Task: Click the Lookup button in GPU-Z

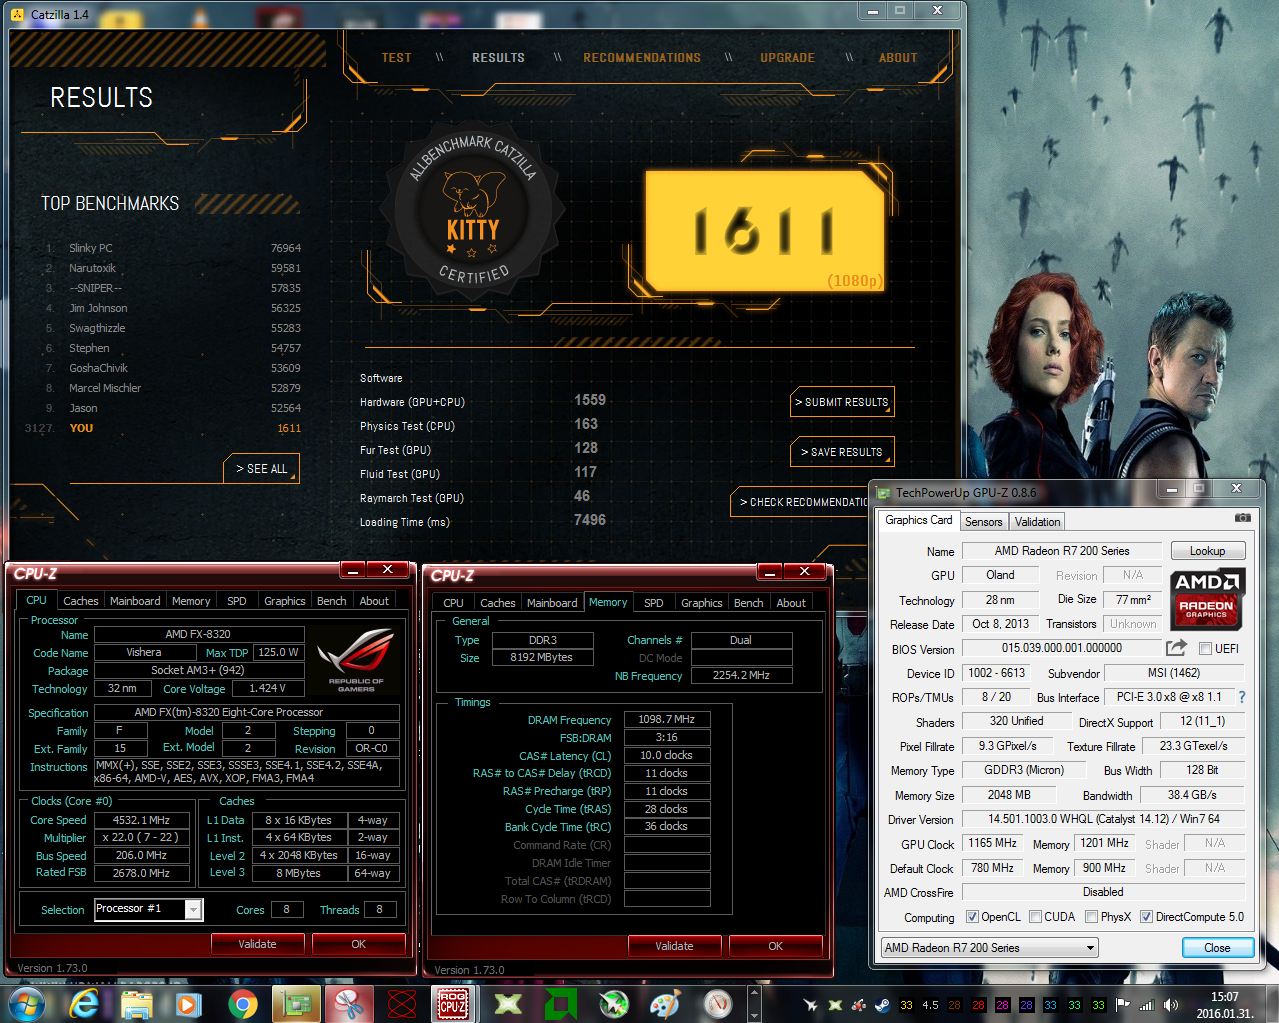Action: (x=1207, y=551)
